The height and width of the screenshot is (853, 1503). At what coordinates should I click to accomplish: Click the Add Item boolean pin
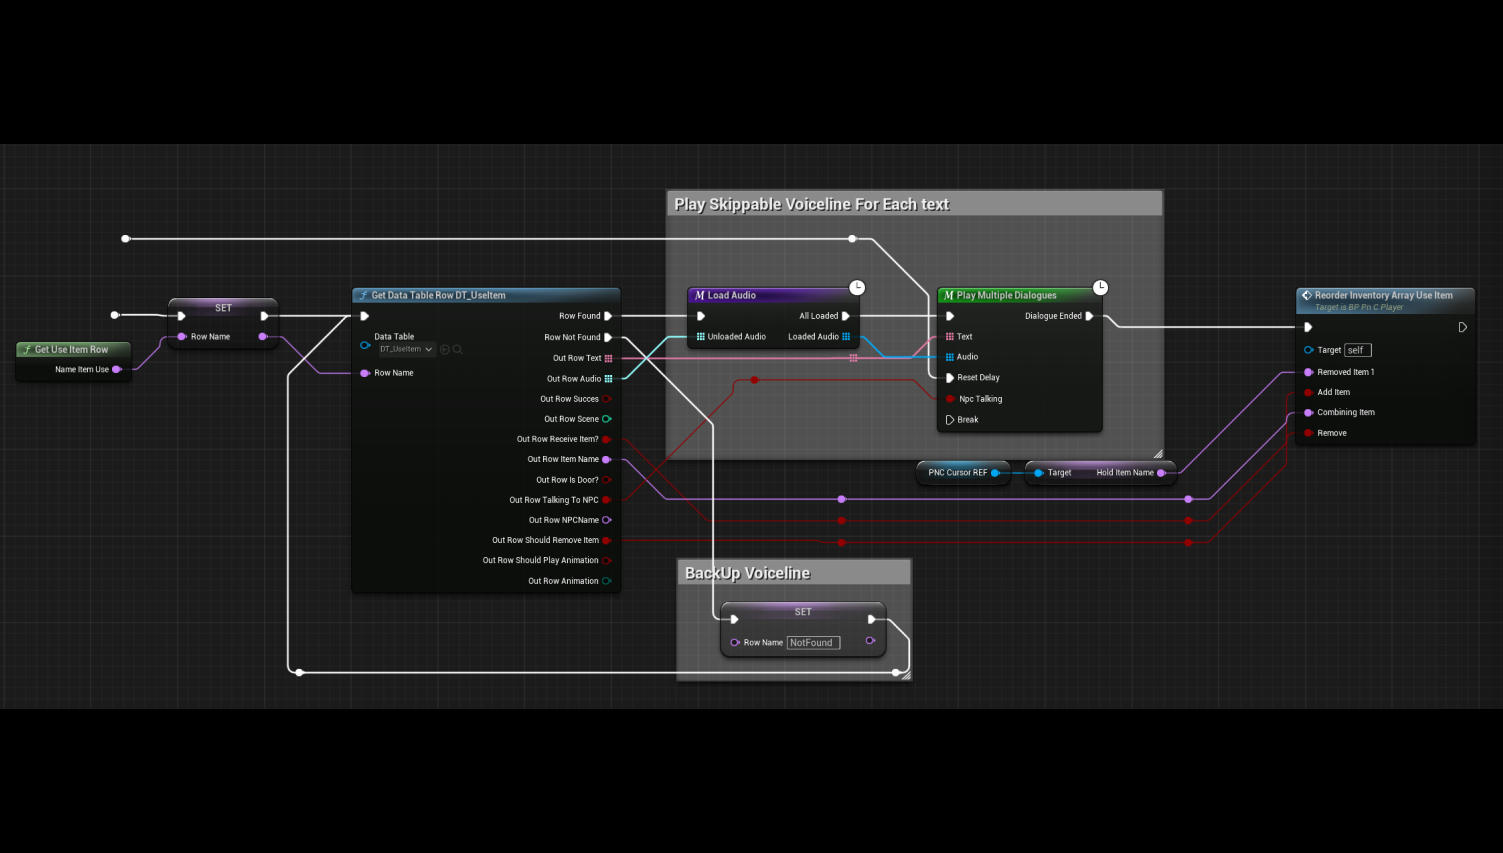[1308, 392]
